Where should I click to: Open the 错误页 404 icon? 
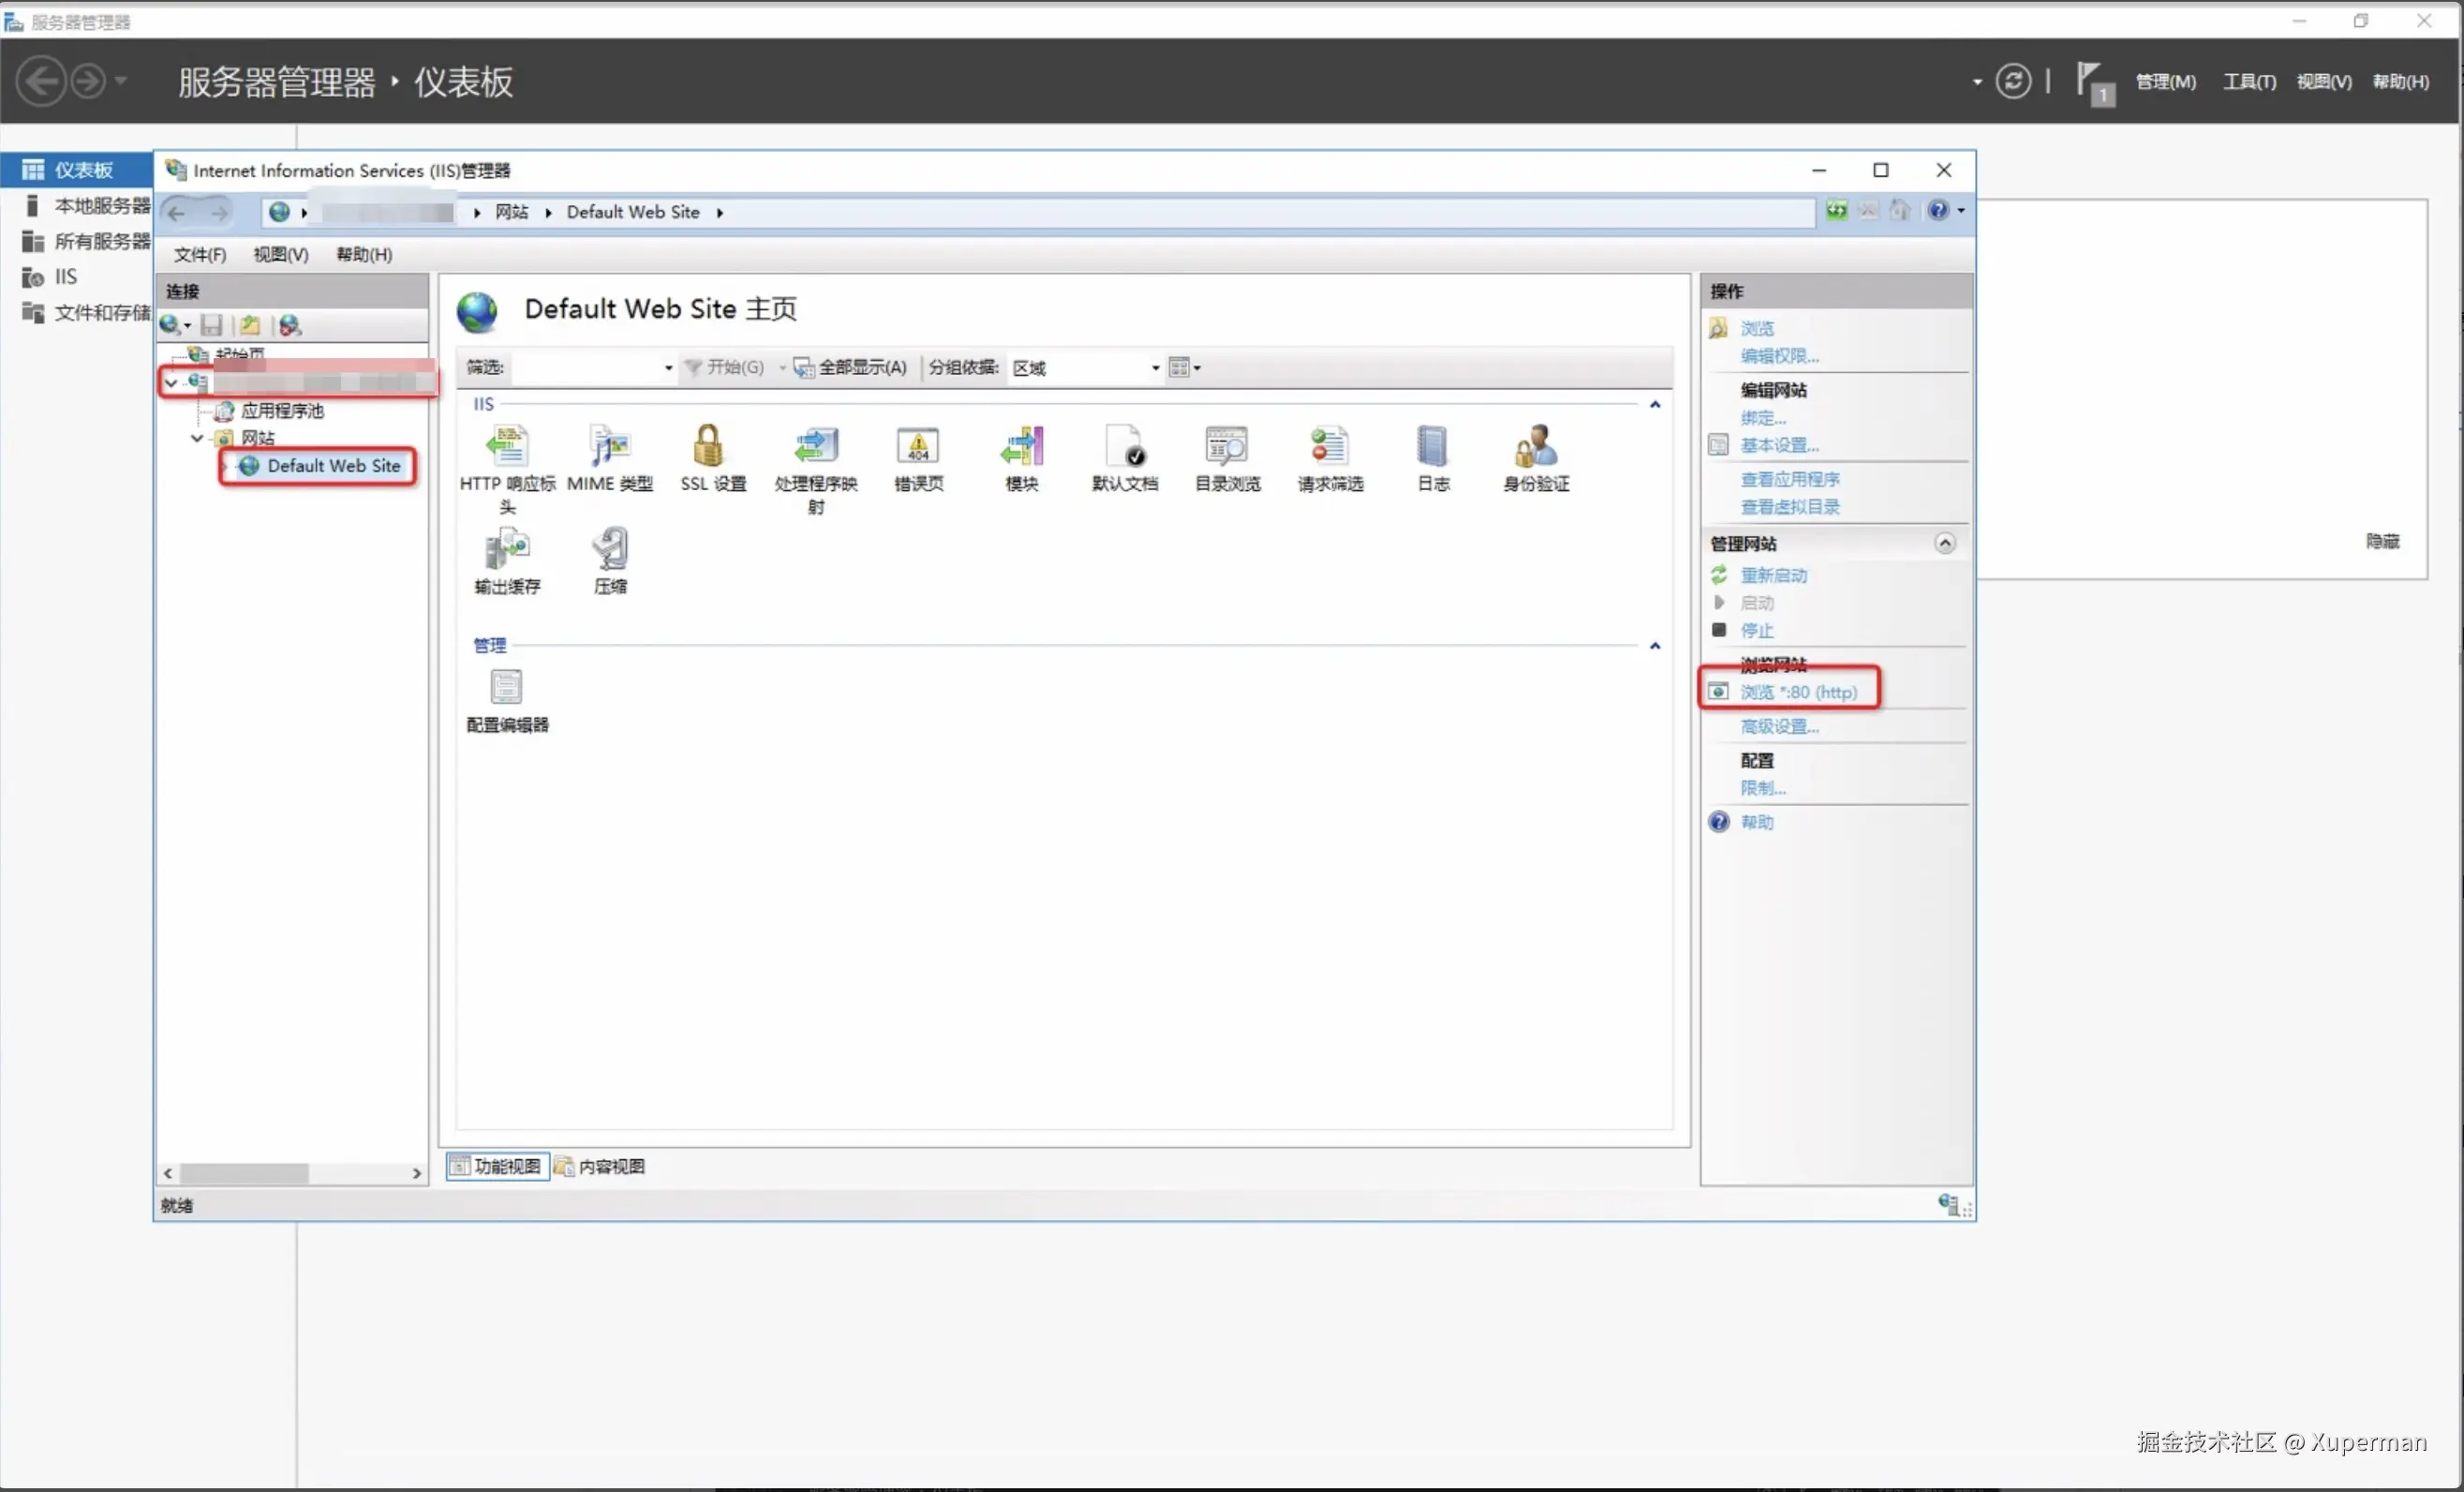point(918,455)
